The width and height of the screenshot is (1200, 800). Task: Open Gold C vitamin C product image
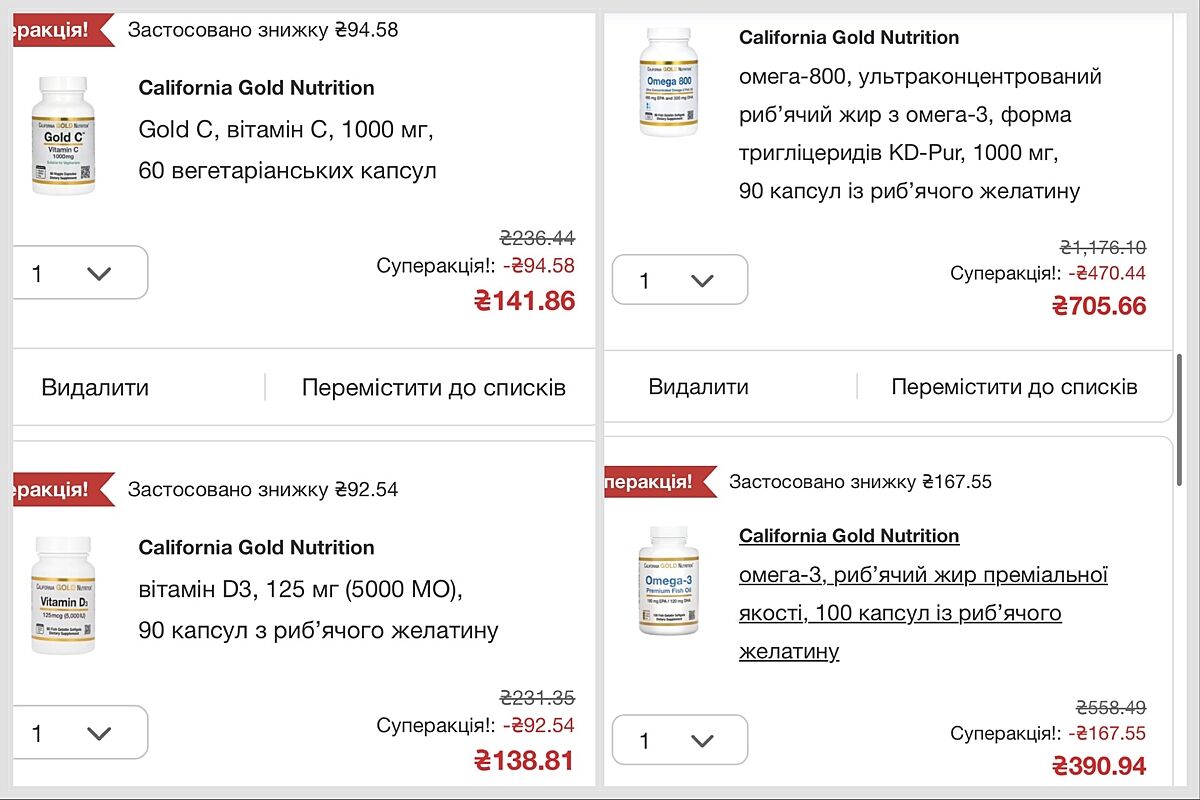[64, 135]
